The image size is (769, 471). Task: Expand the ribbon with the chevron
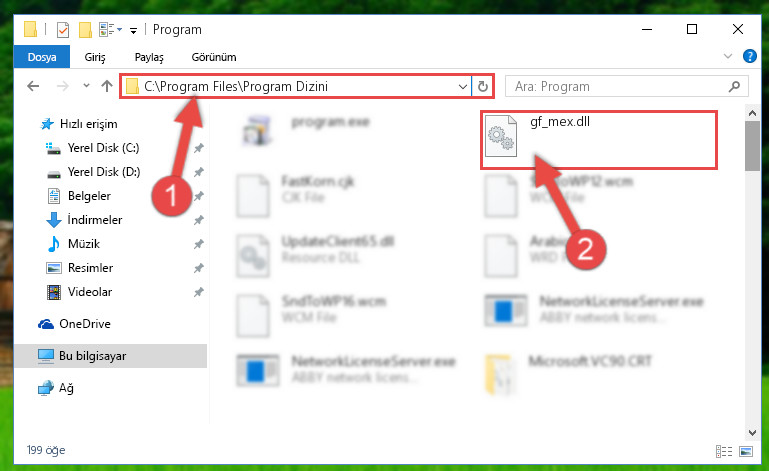(728, 56)
